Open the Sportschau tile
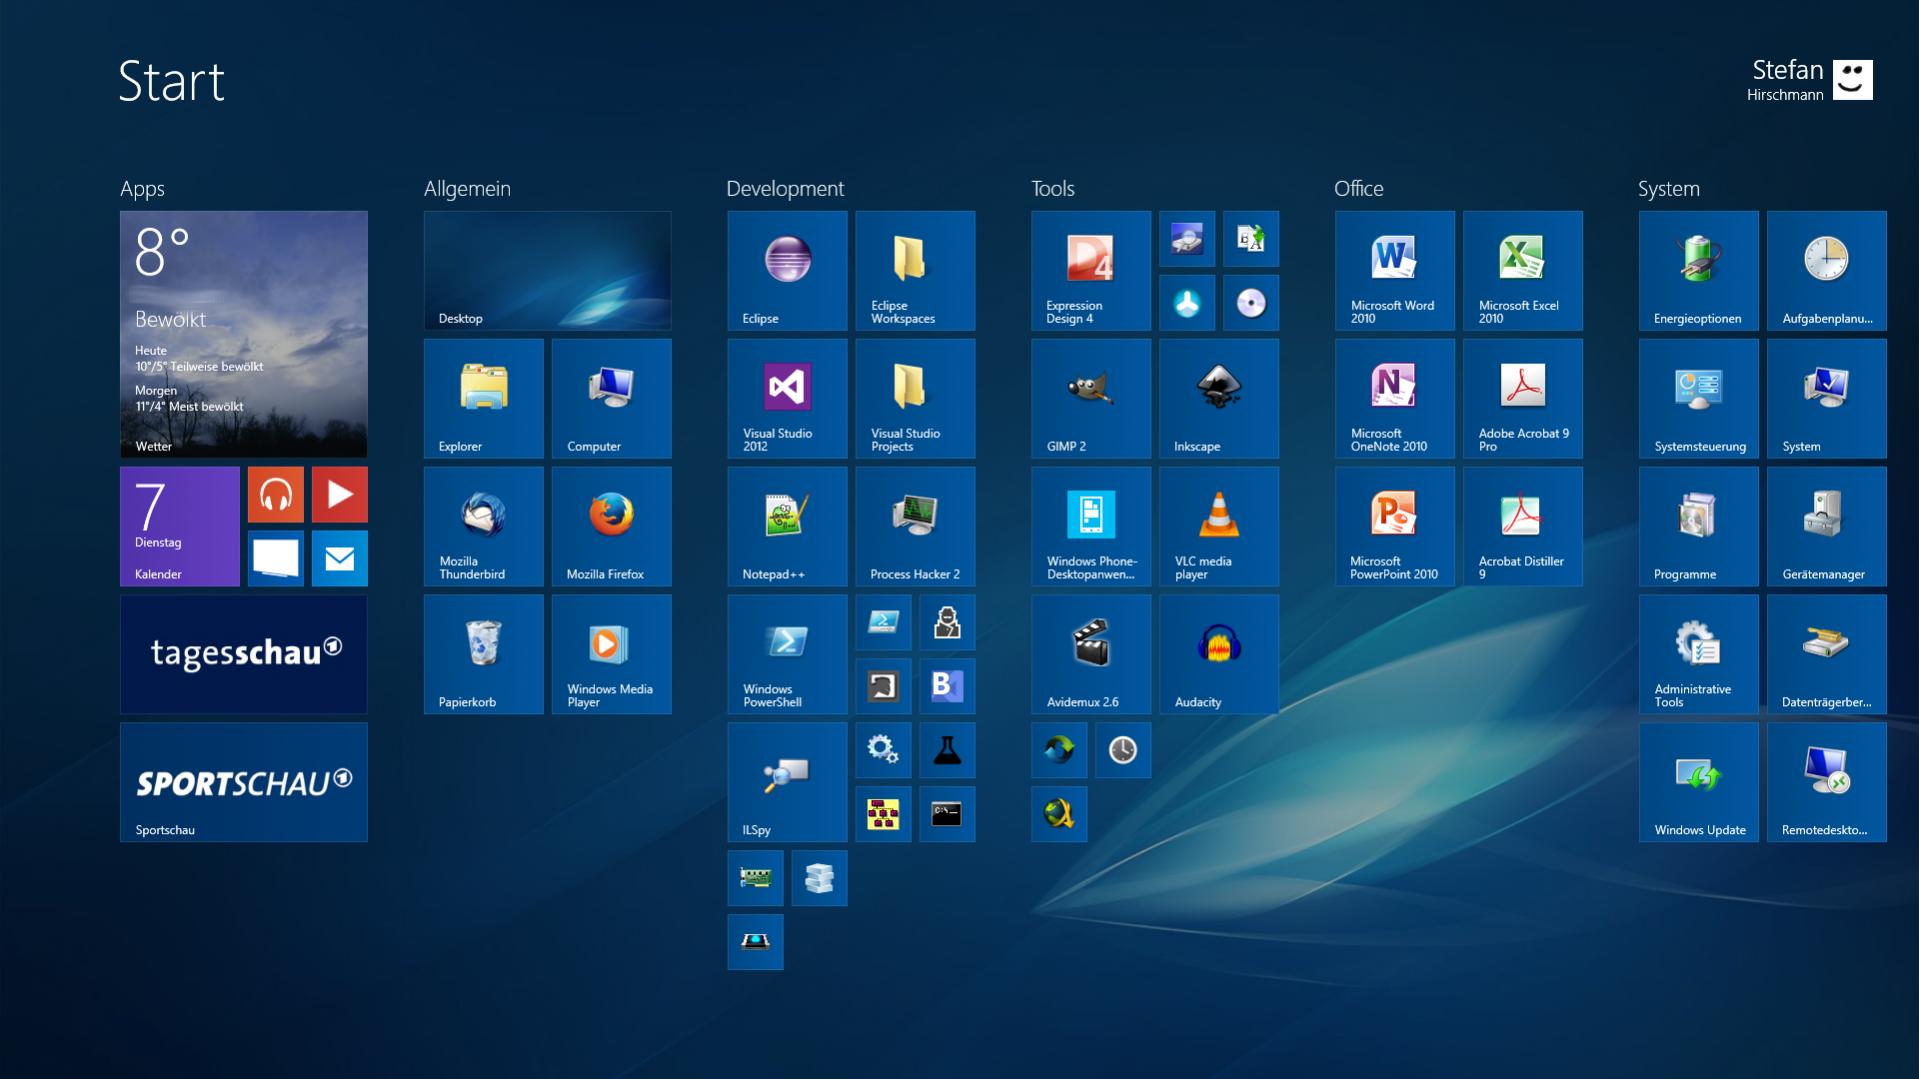 [244, 782]
